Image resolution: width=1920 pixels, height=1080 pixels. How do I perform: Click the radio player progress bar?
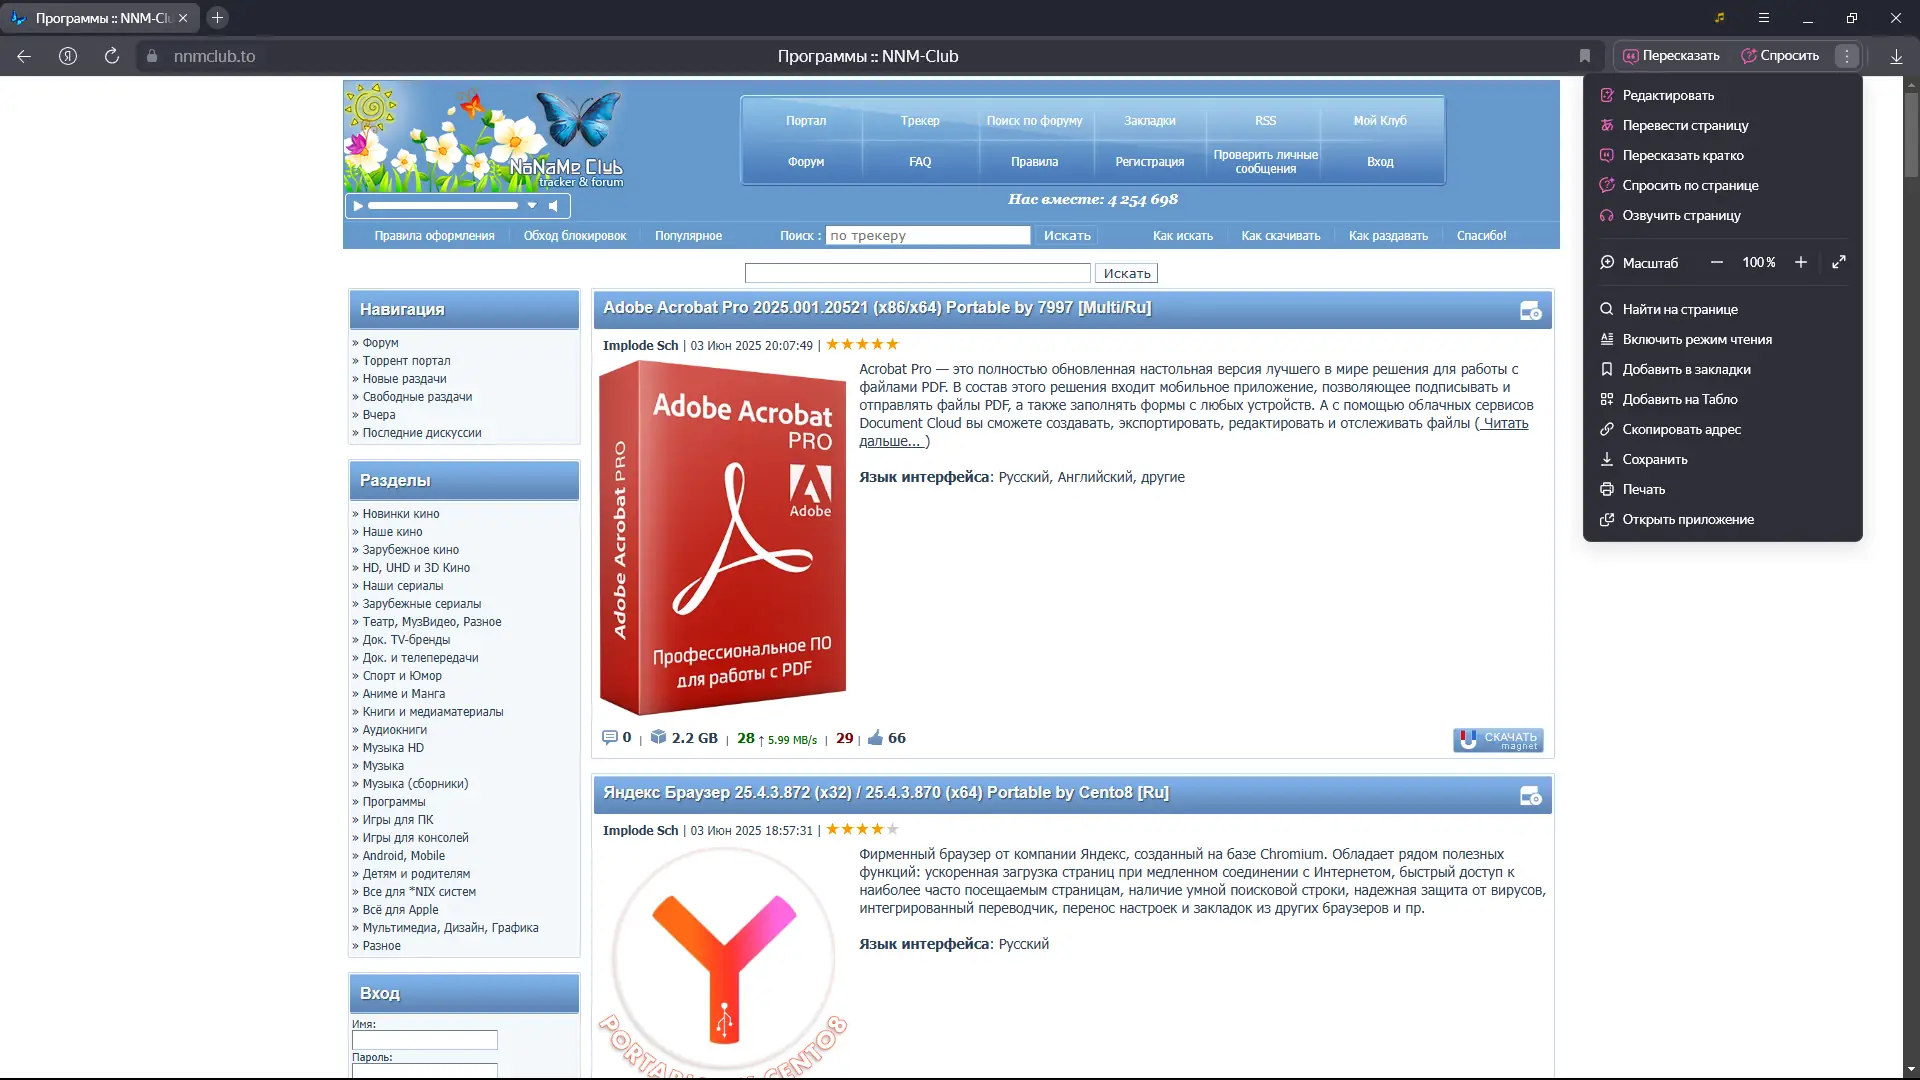[x=442, y=206]
